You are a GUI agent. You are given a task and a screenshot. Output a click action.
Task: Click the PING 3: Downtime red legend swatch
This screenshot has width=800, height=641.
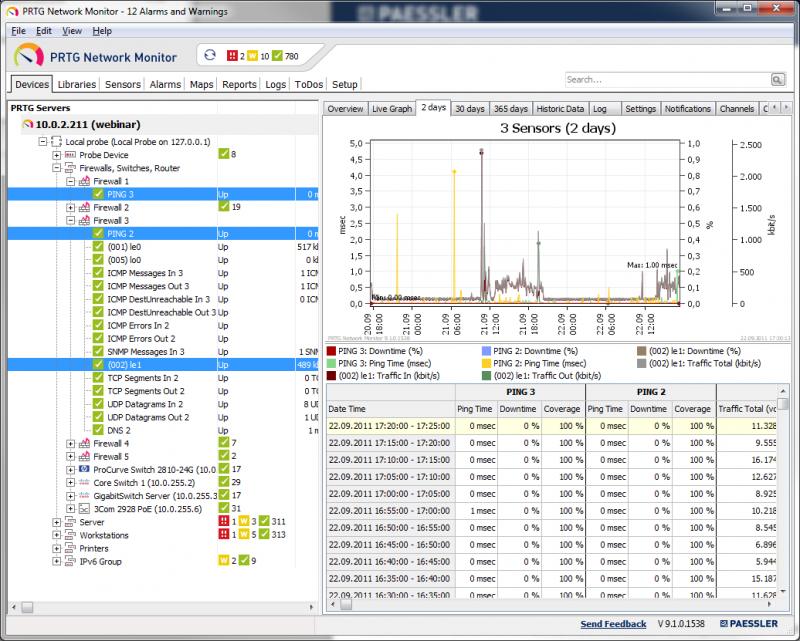coord(331,351)
